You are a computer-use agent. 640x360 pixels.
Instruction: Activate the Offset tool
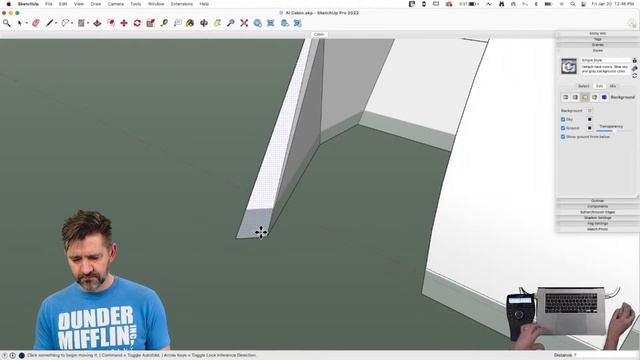tap(111, 23)
